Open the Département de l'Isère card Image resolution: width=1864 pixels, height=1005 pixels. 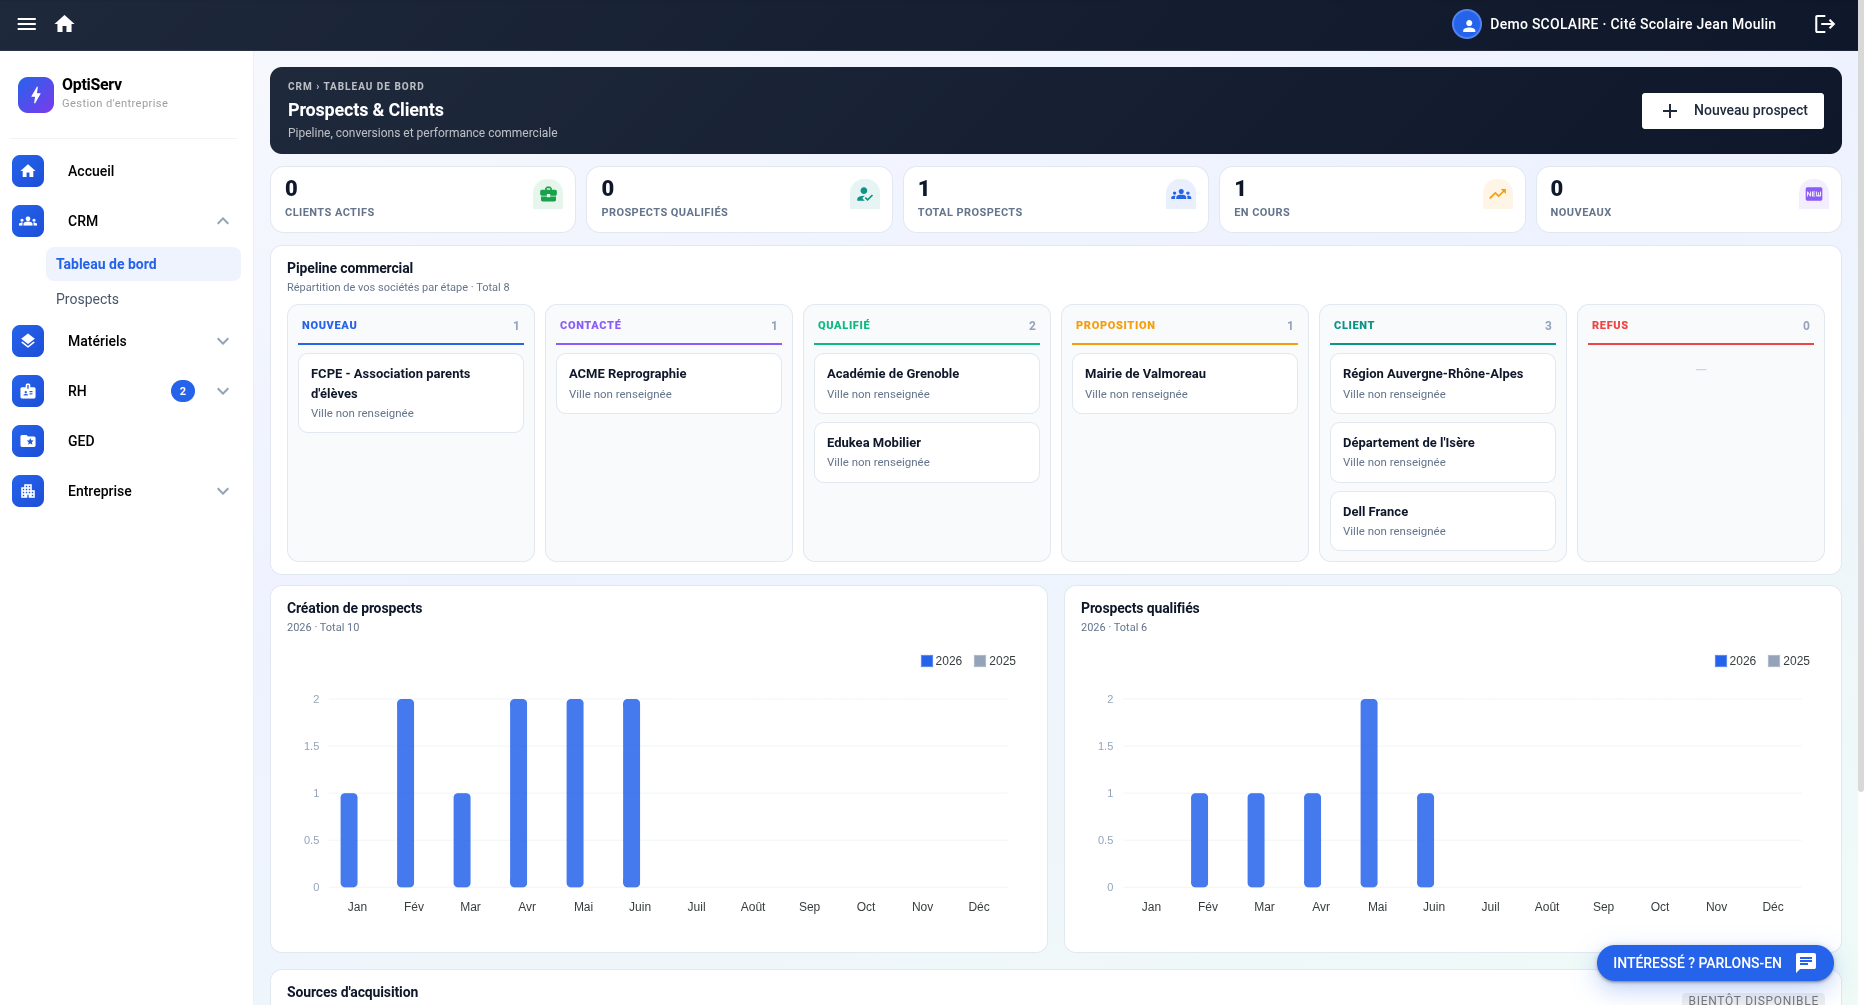pos(1443,452)
